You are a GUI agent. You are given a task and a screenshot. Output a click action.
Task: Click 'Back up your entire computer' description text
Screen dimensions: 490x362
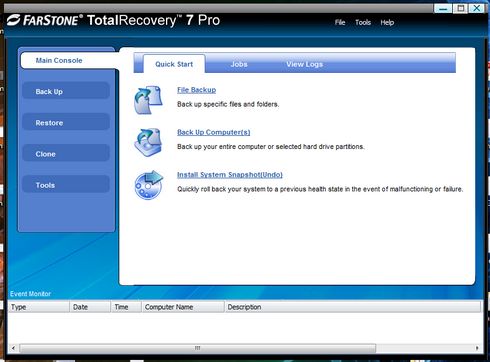pos(271,147)
